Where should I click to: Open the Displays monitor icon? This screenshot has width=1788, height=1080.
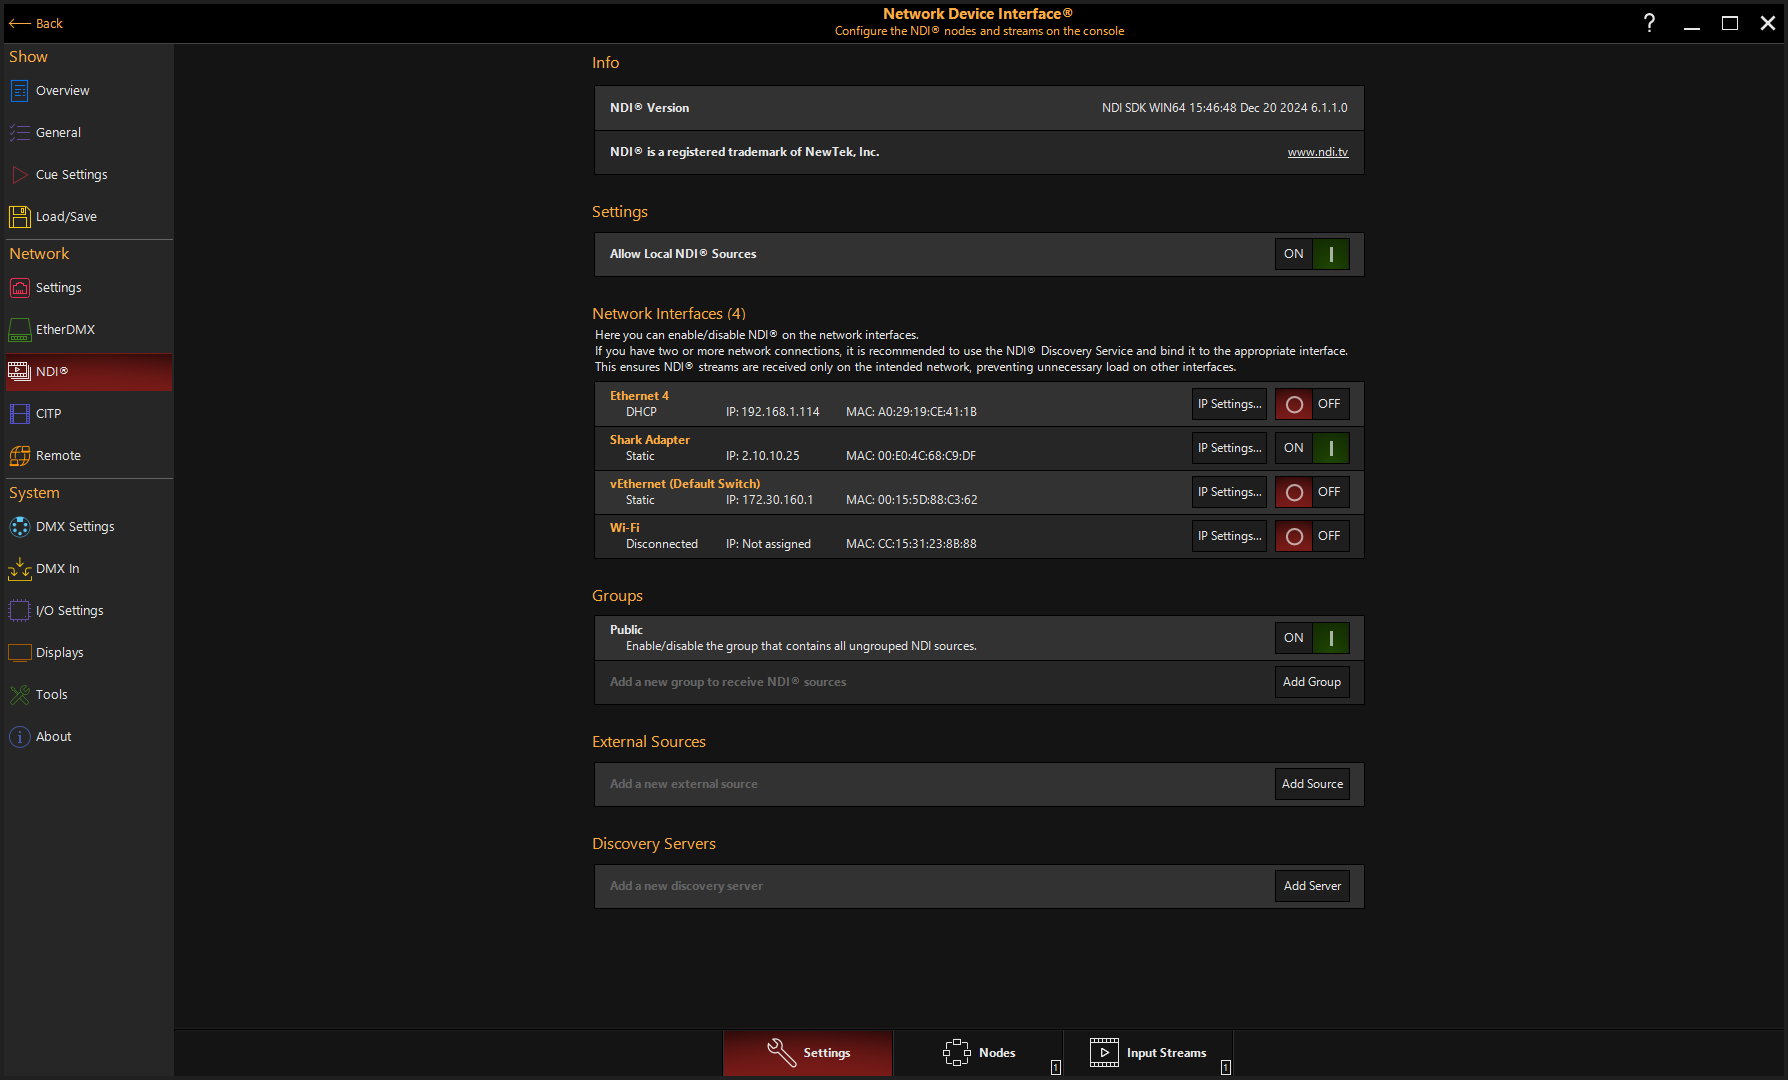point(19,653)
